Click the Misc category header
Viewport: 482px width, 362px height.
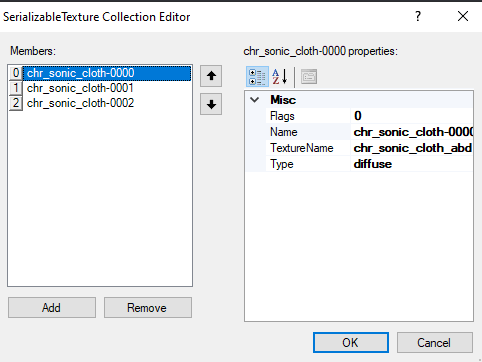(x=359, y=100)
